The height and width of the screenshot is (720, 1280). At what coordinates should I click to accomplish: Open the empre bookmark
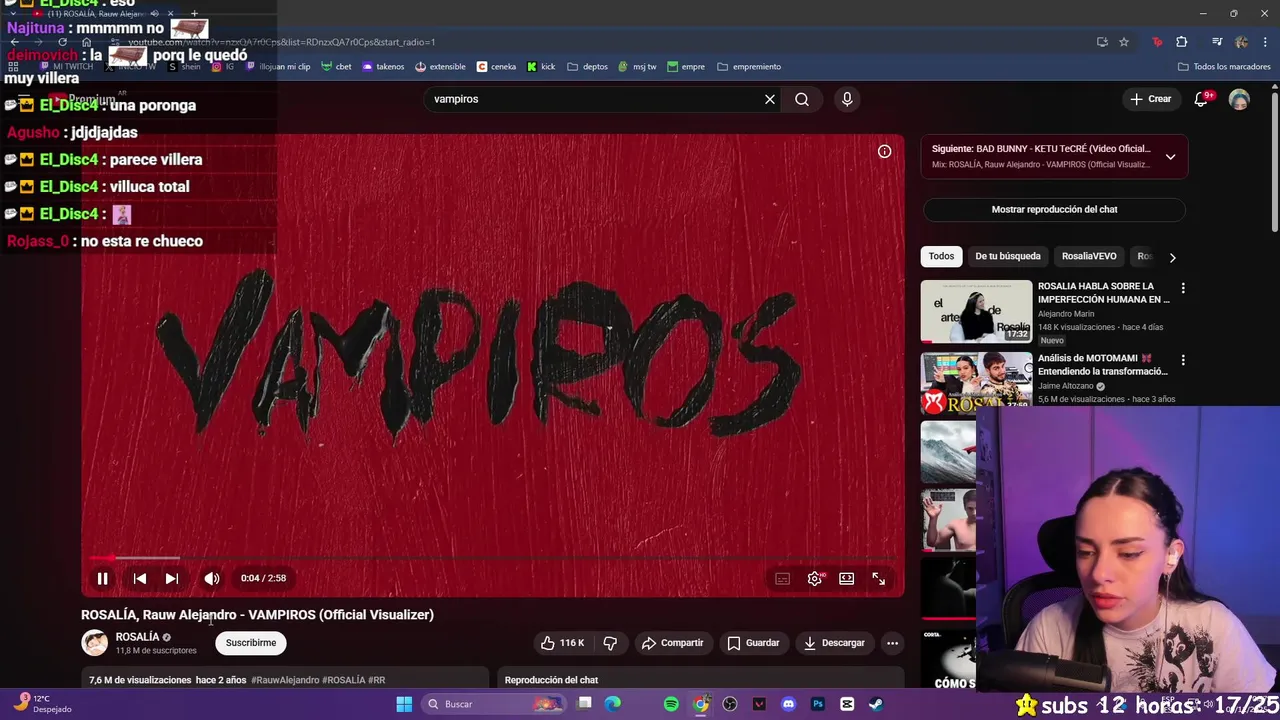686,67
